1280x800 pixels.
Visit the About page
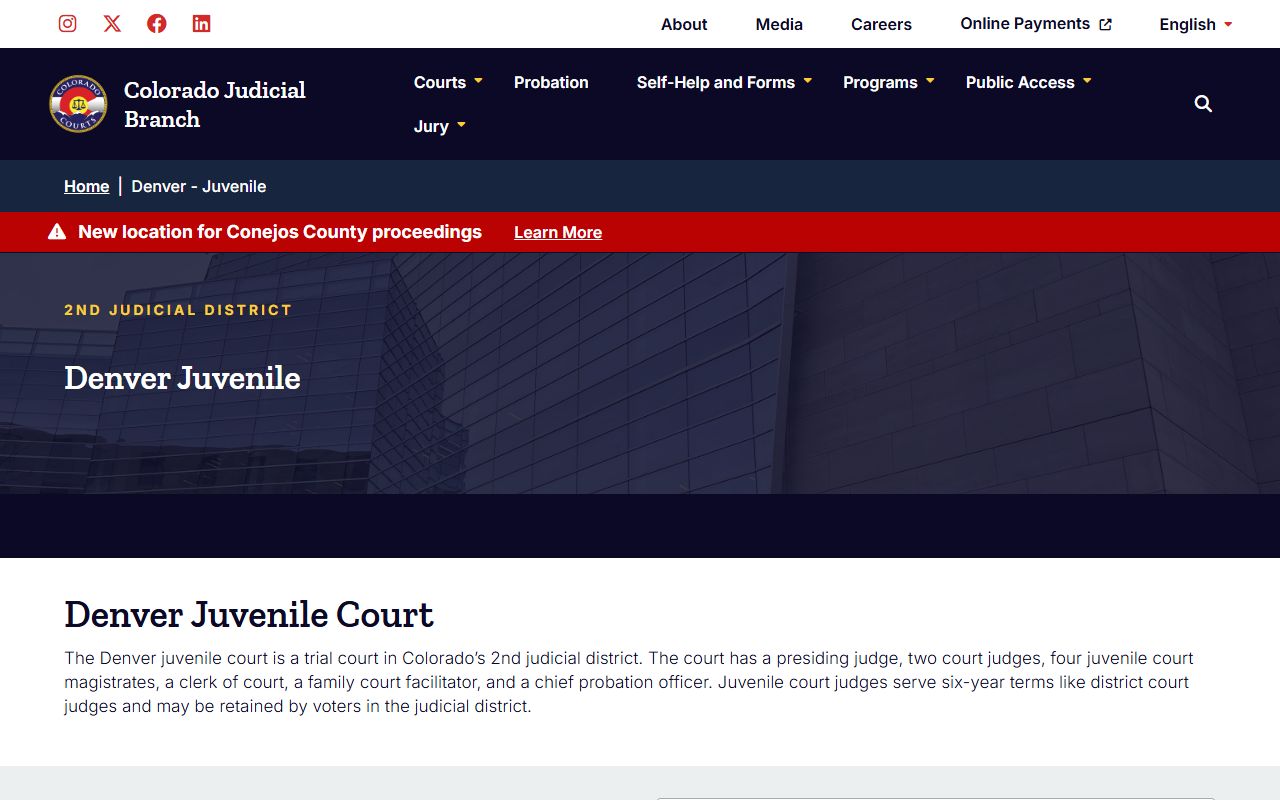pos(684,24)
